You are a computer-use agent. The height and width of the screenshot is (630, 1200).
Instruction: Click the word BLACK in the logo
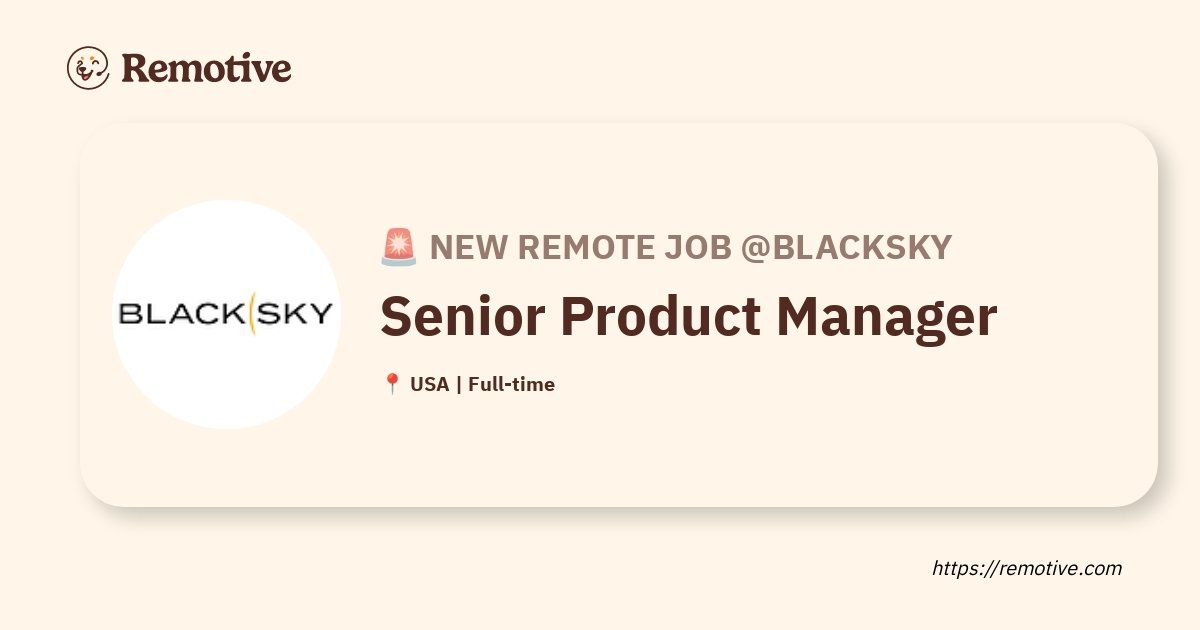click(180, 314)
